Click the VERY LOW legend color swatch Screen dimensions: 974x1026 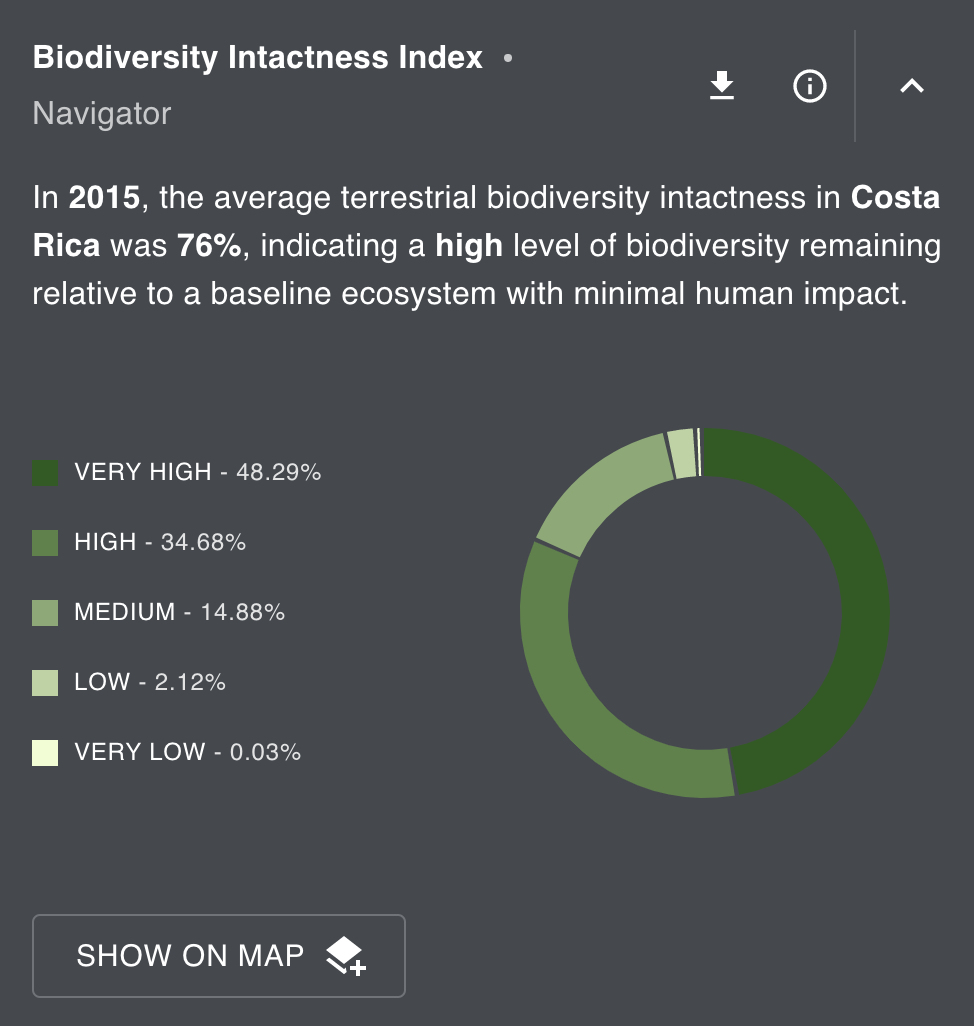pos(45,752)
